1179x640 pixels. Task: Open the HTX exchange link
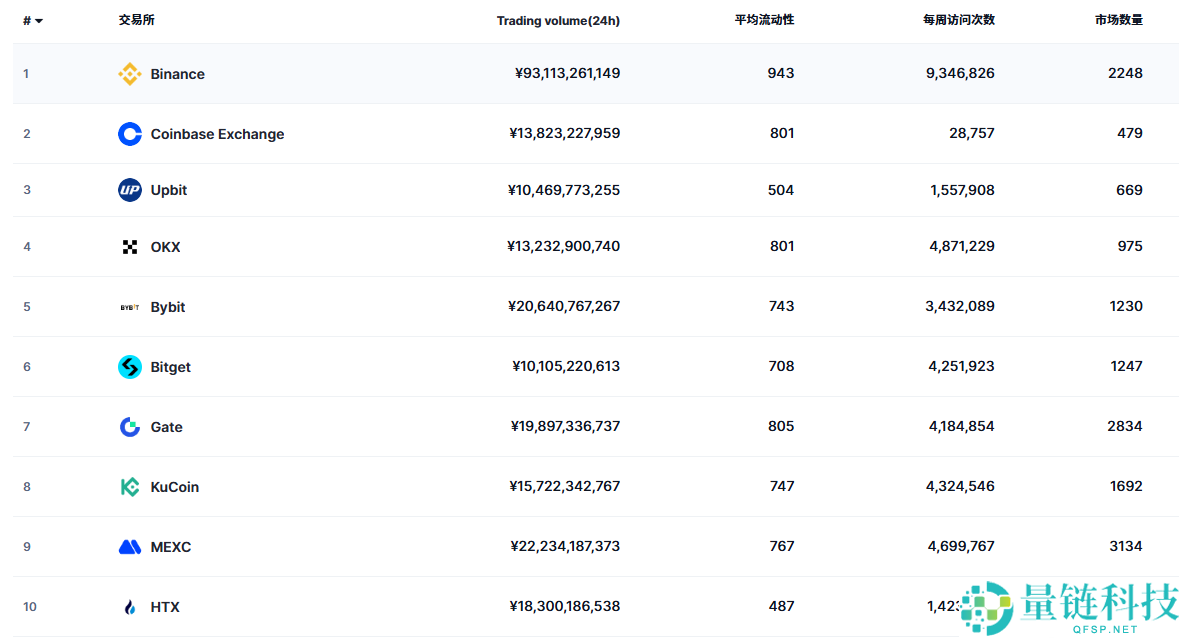tap(165, 607)
